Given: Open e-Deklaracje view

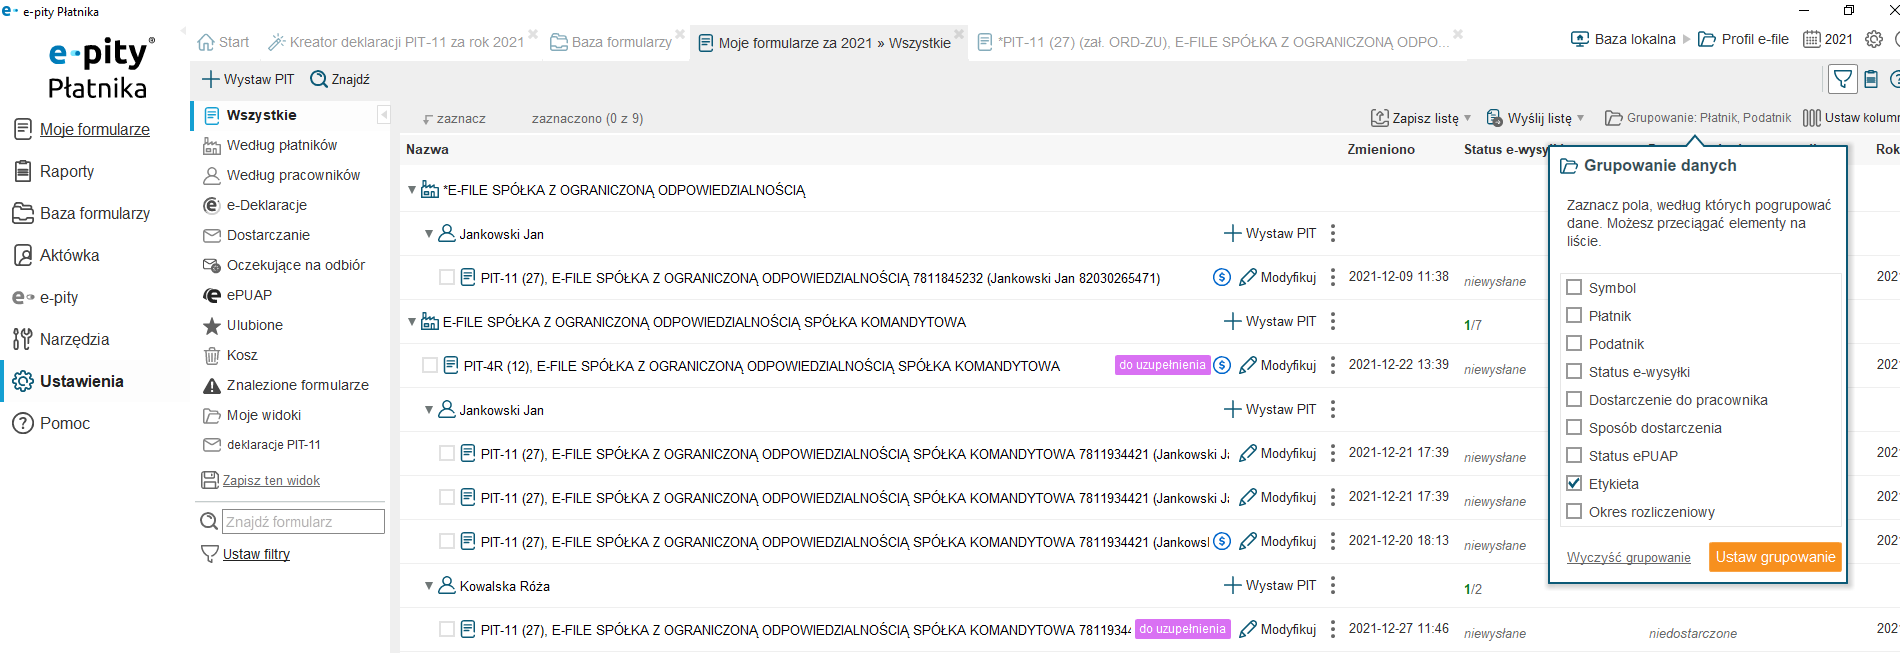Looking at the screenshot, I should click(255, 205).
